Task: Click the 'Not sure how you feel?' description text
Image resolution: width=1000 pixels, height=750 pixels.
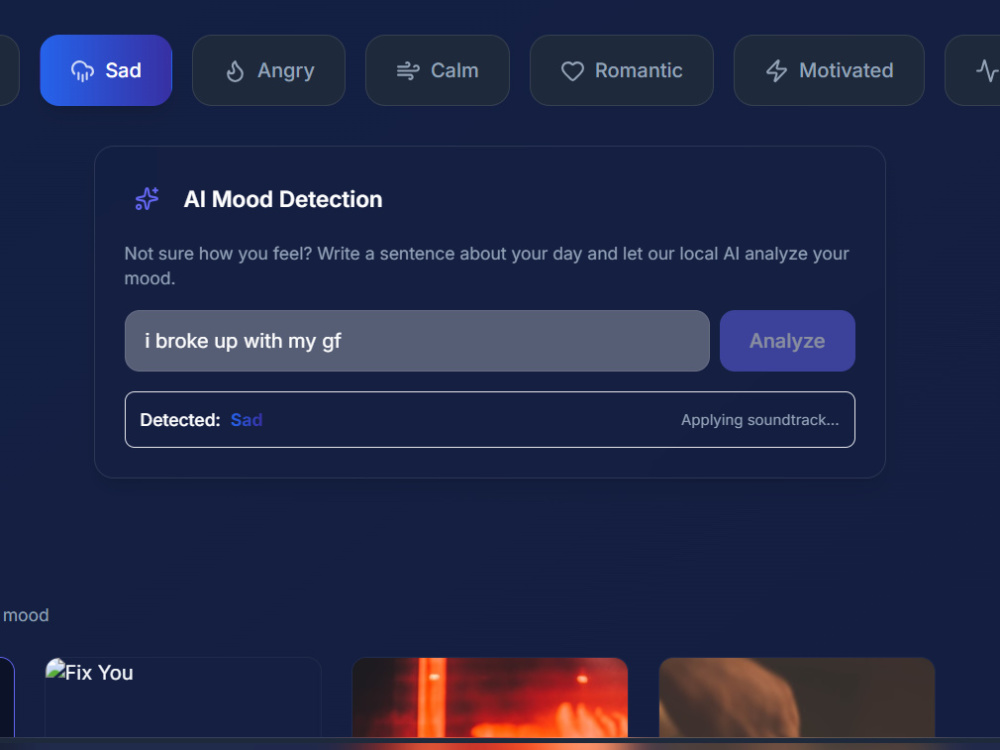Action: click(487, 266)
